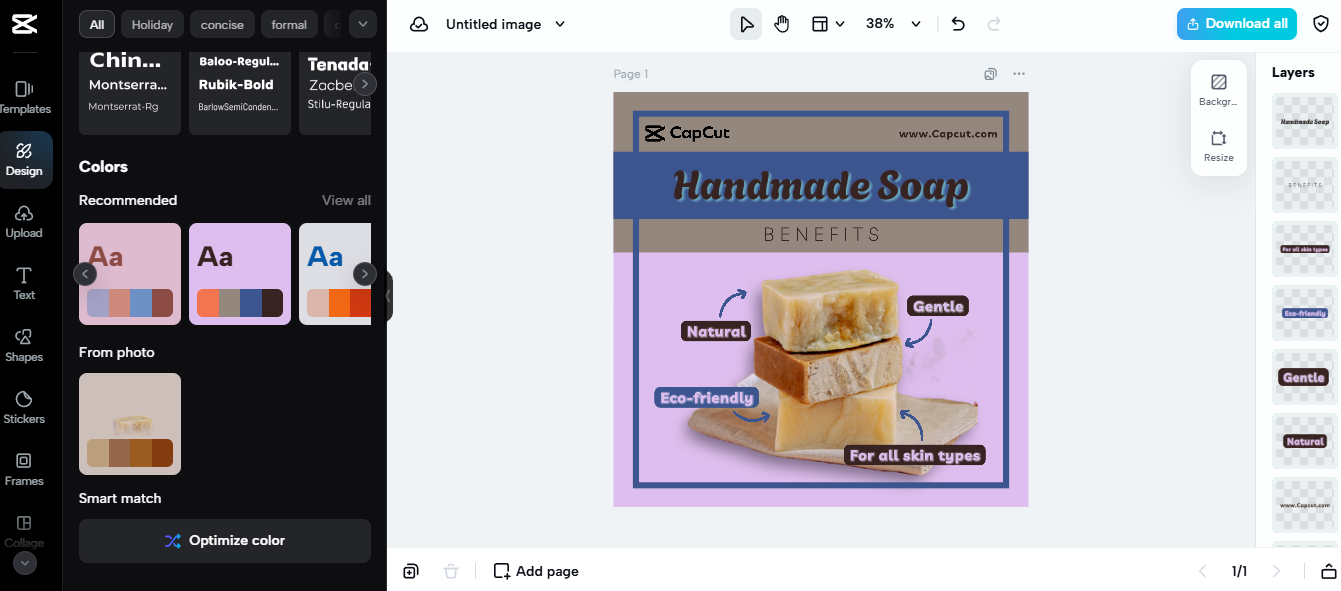The width and height of the screenshot is (1341, 591).
Task: Select the Natural label on canvas
Action: coord(716,331)
